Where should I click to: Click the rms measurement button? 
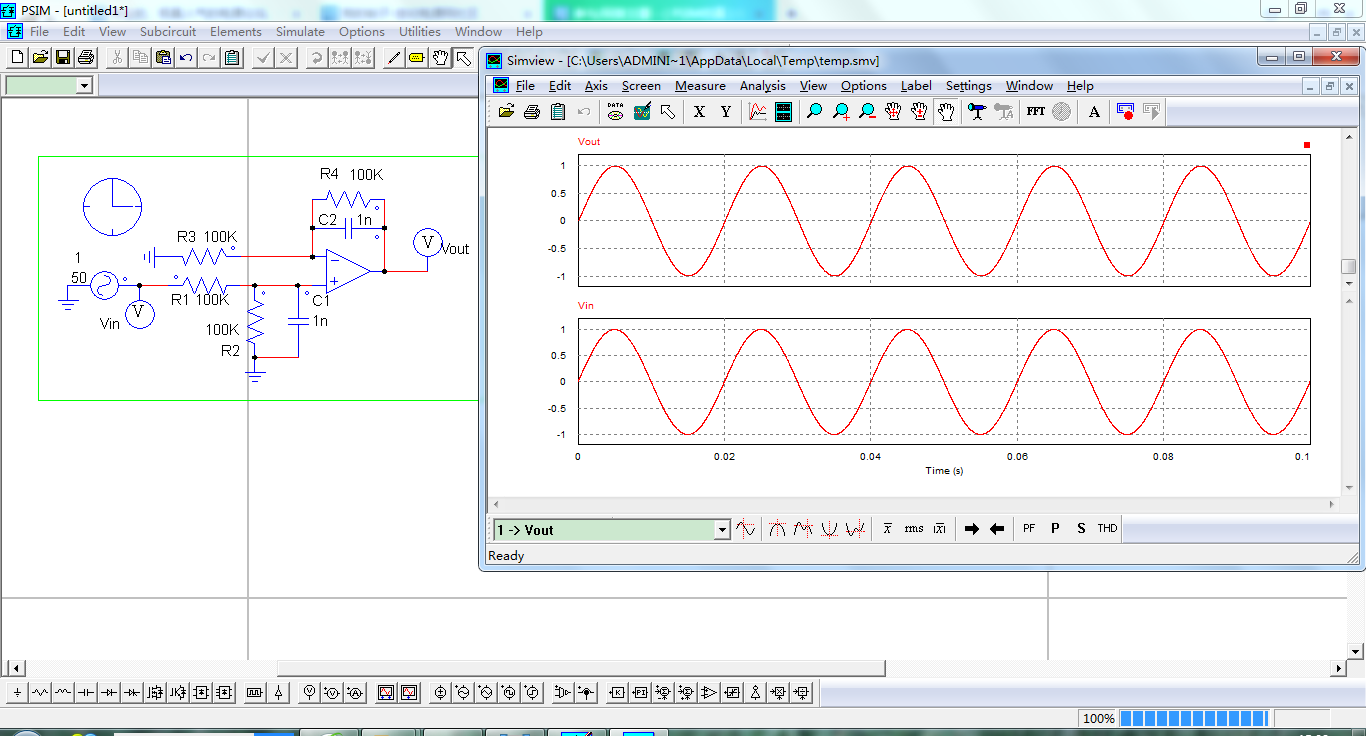pos(914,529)
